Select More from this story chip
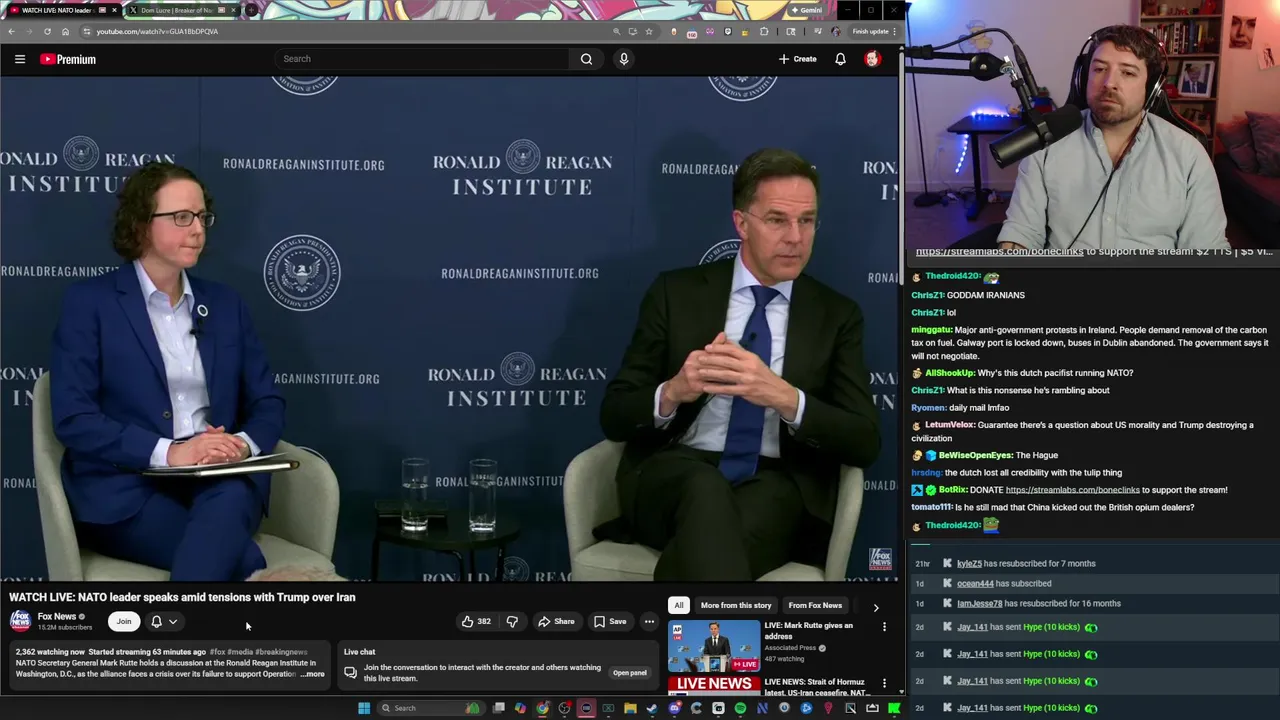 coord(736,605)
